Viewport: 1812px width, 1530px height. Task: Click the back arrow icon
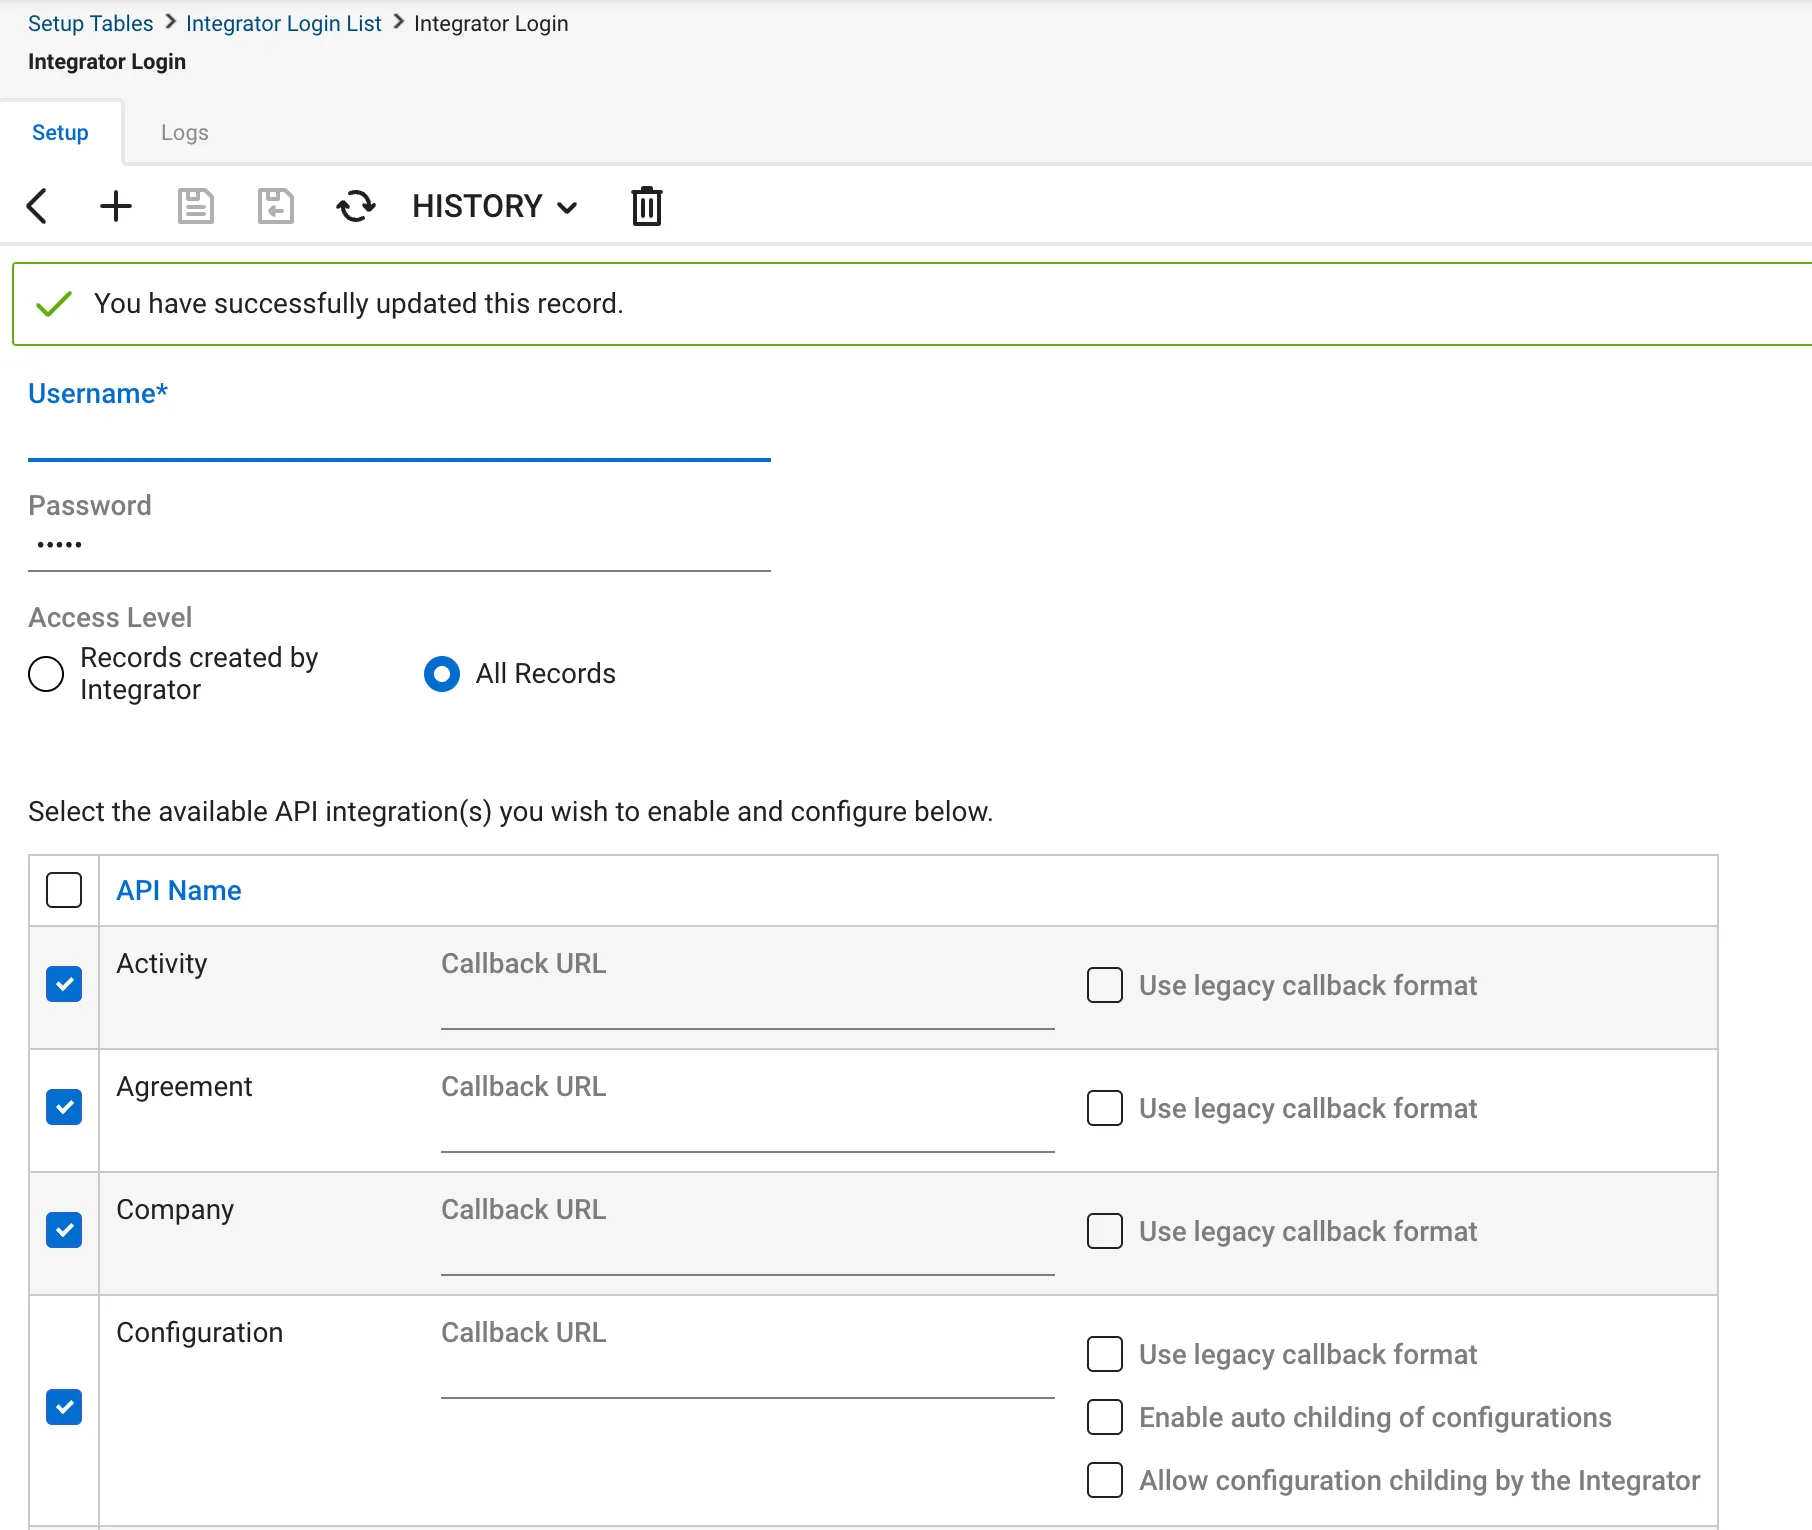[x=37, y=206]
